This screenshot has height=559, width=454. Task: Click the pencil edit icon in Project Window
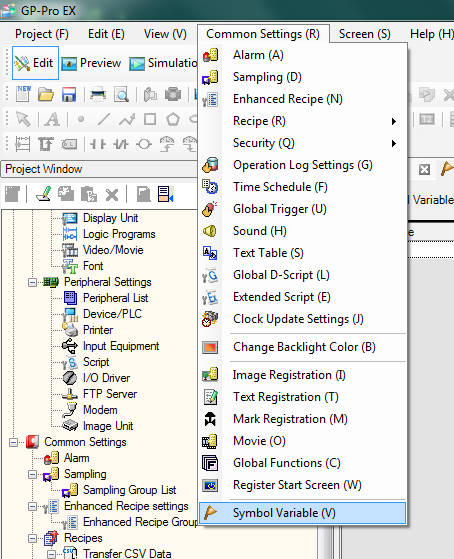(44, 194)
